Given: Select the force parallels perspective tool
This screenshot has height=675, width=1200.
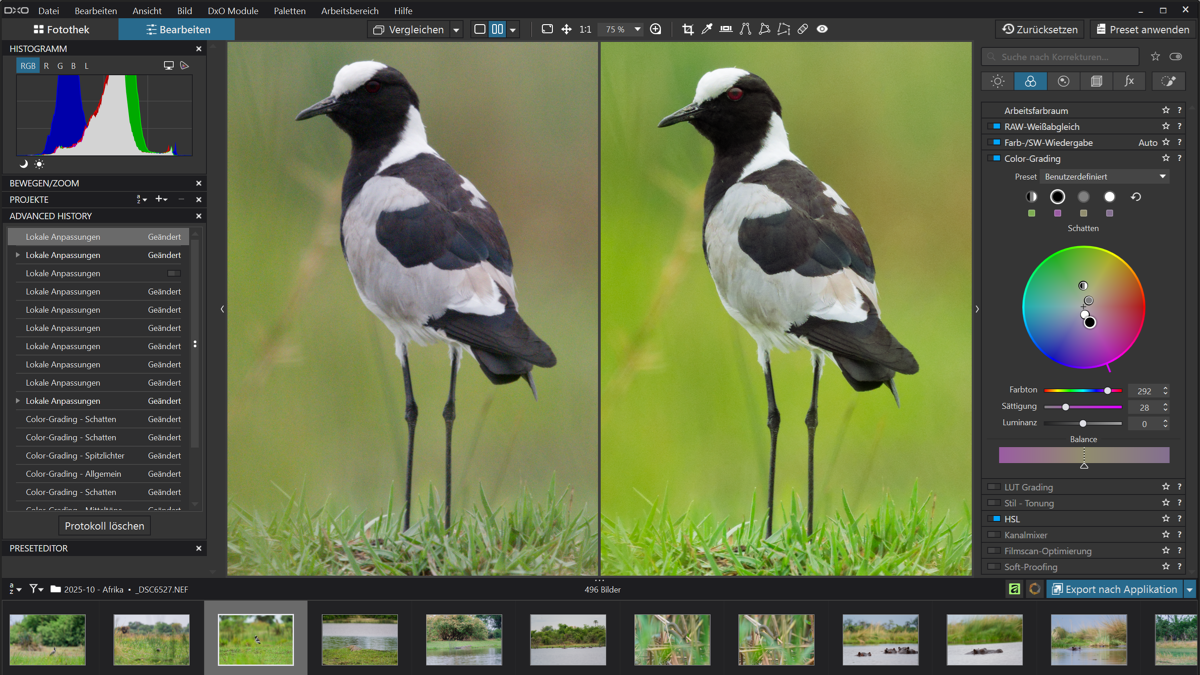Looking at the screenshot, I should point(745,30).
